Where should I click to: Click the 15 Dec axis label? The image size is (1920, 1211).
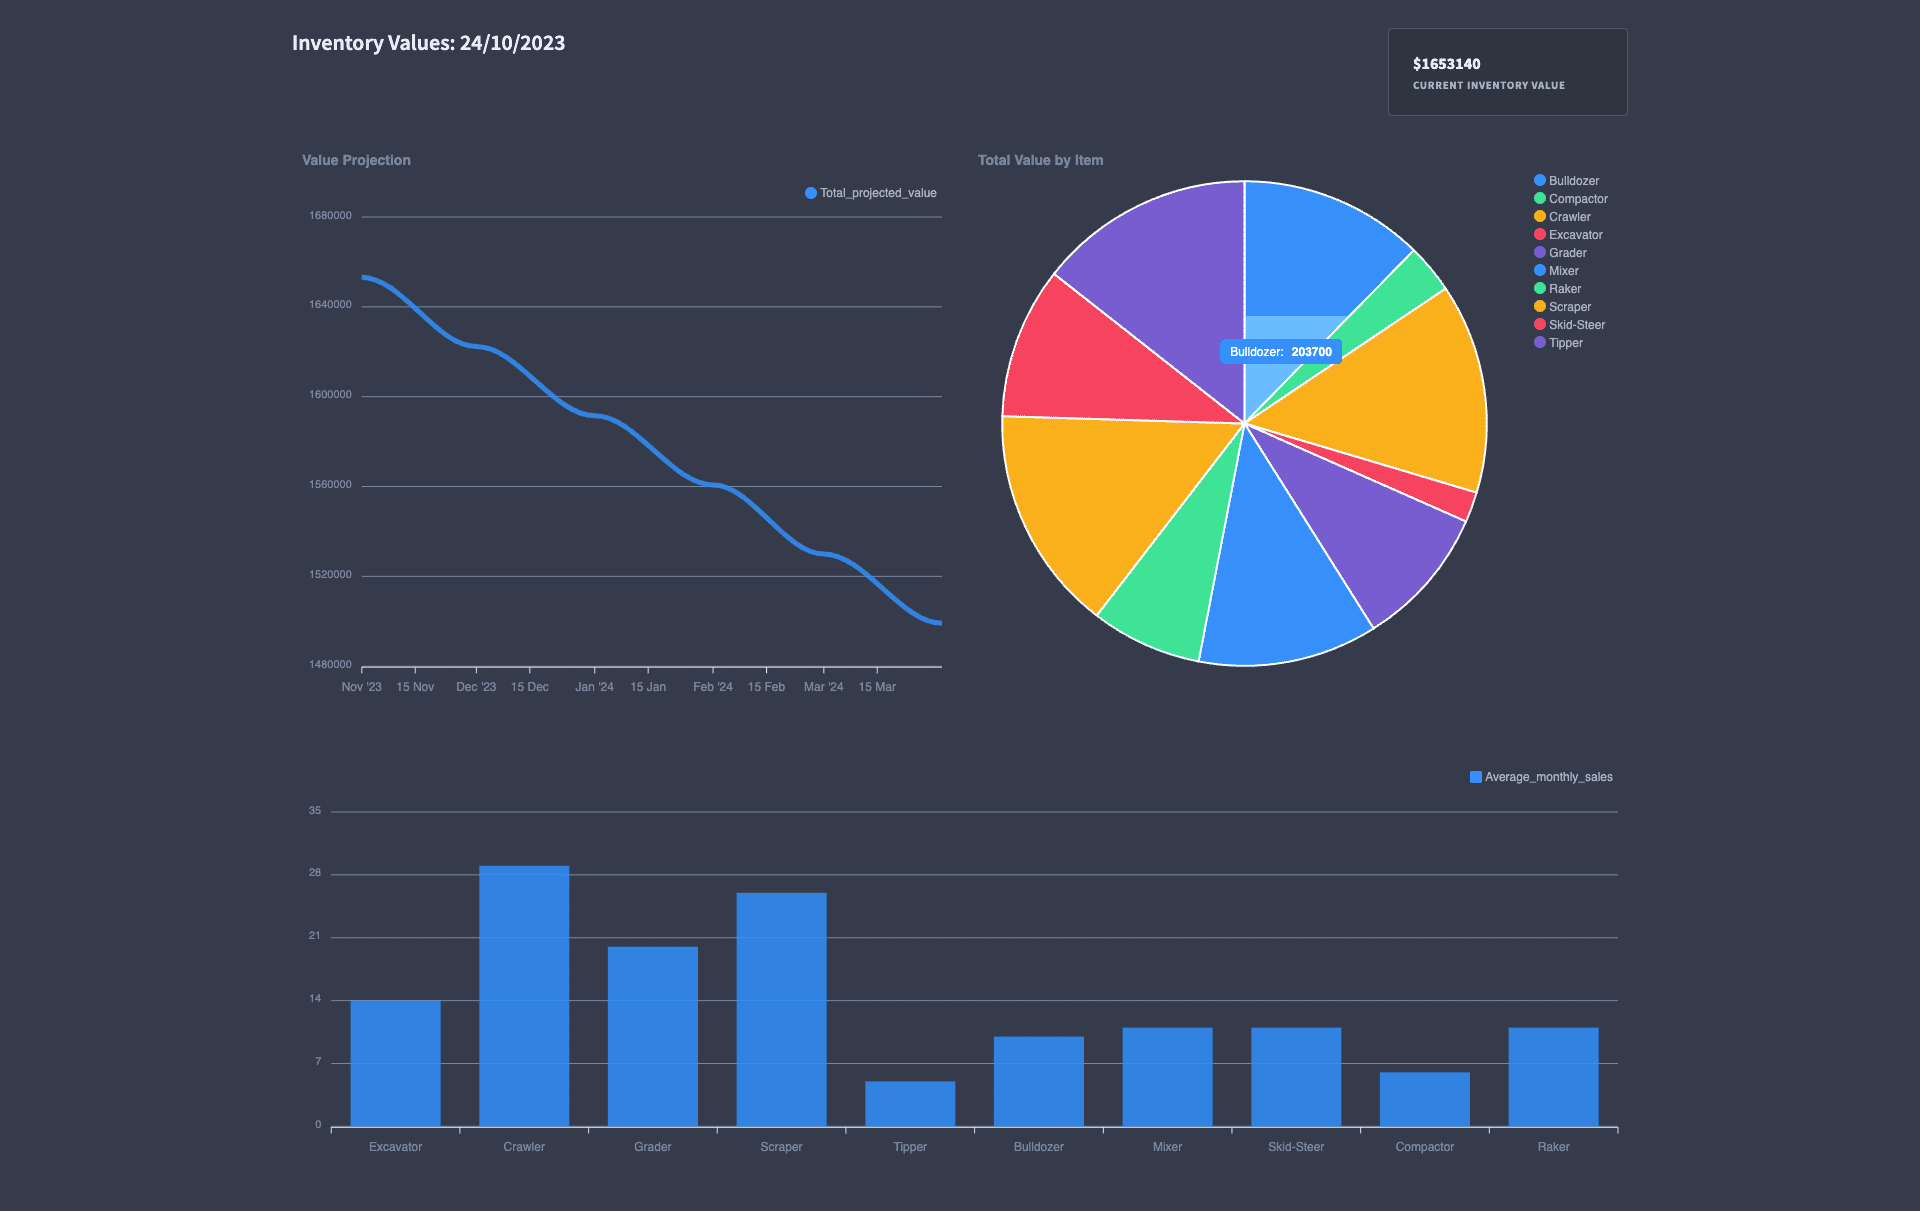click(x=529, y=687)
